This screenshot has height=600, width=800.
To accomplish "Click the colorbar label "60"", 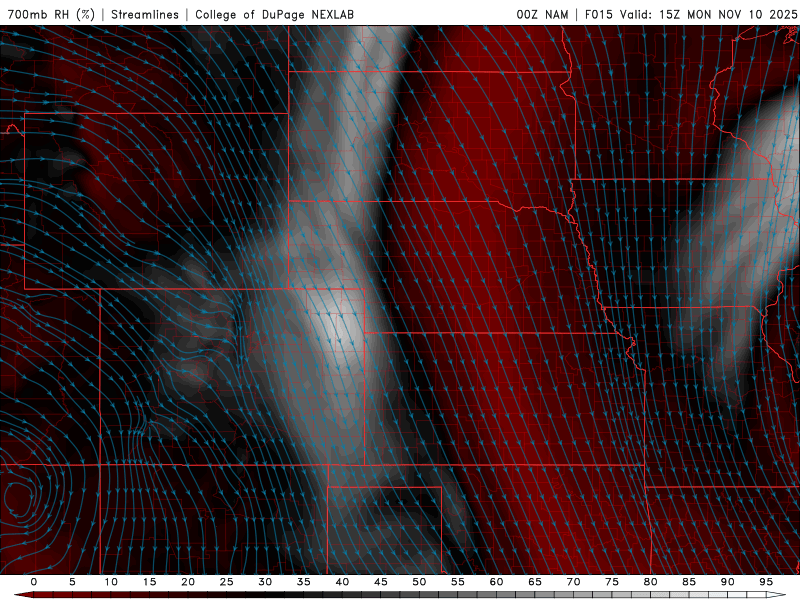I will (x=496, y=582).
